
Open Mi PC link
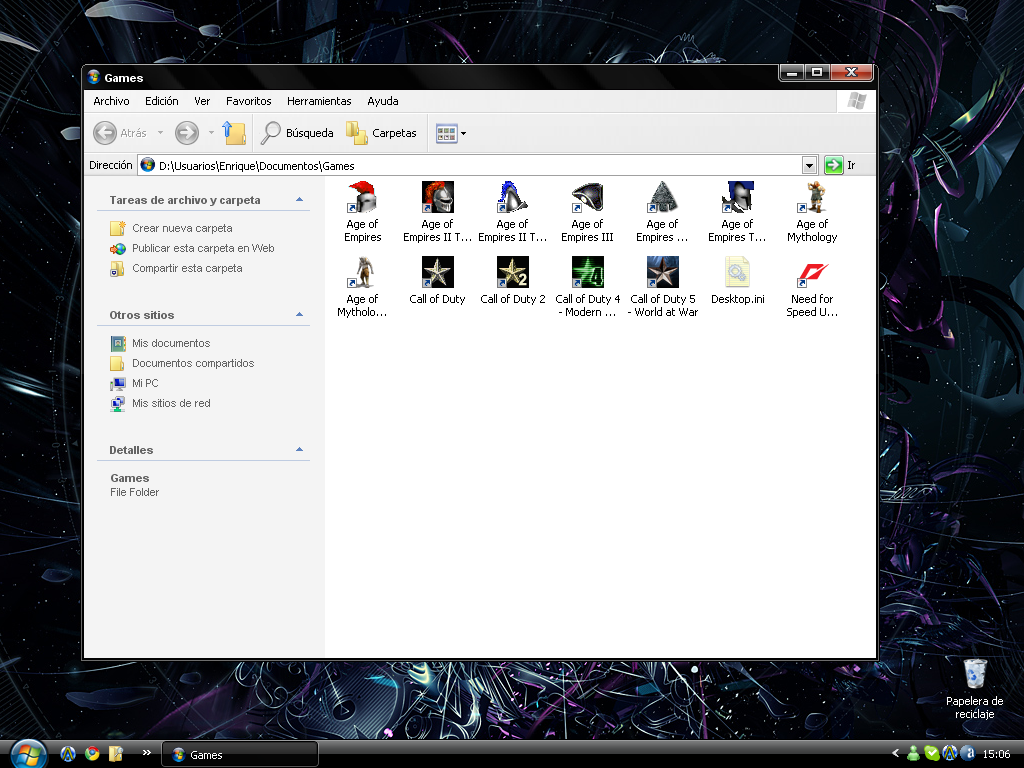(x=145, y=383)
